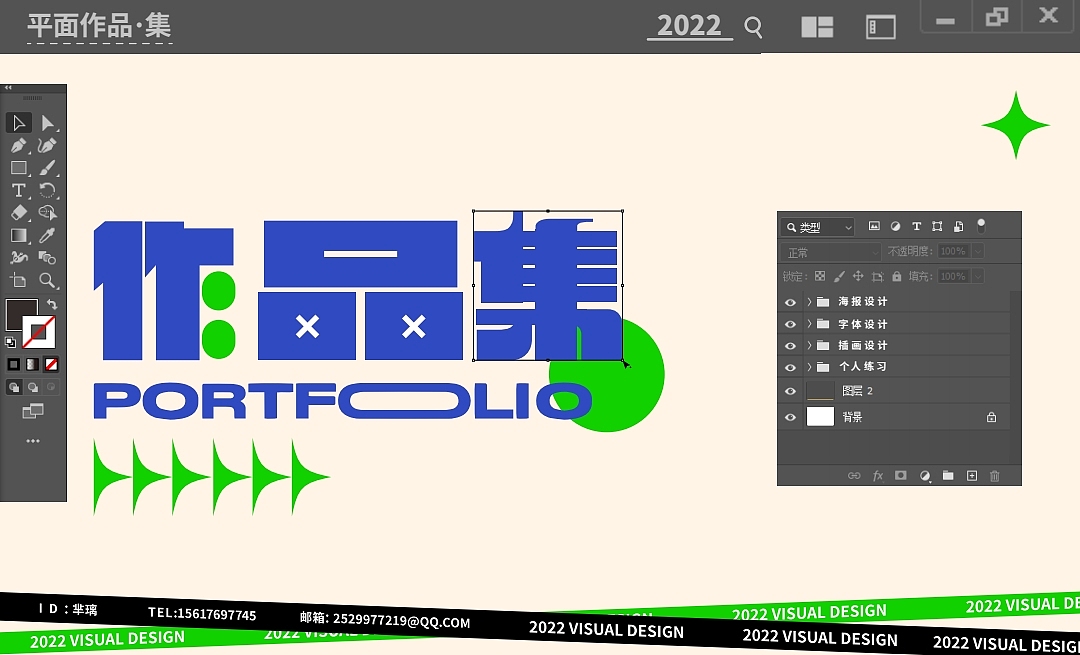This screenshot has width=1080, height=655.
Task: Open the sidebar panel layout icon
Action: (880, 27)
